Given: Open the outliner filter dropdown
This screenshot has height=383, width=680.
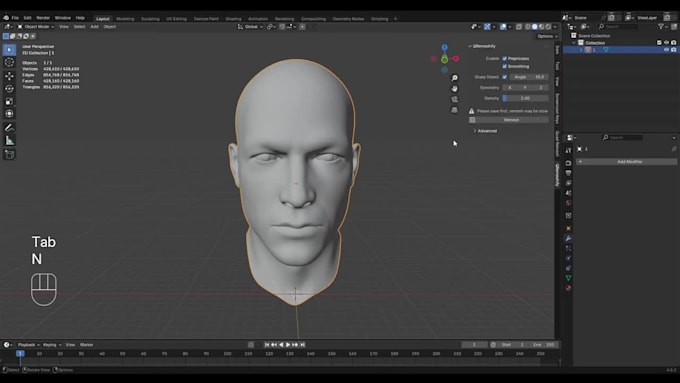Looking at the screenshot, I should tap(663, 26).
